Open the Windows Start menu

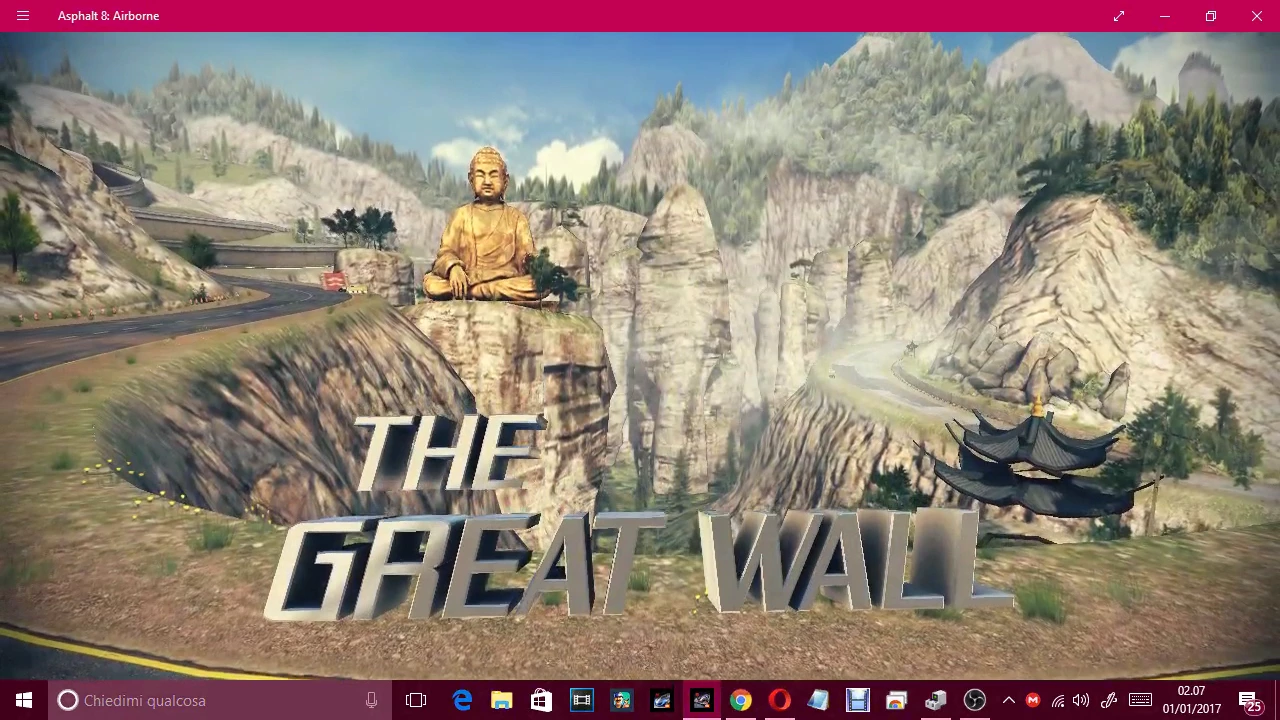(x=24, y=701)
